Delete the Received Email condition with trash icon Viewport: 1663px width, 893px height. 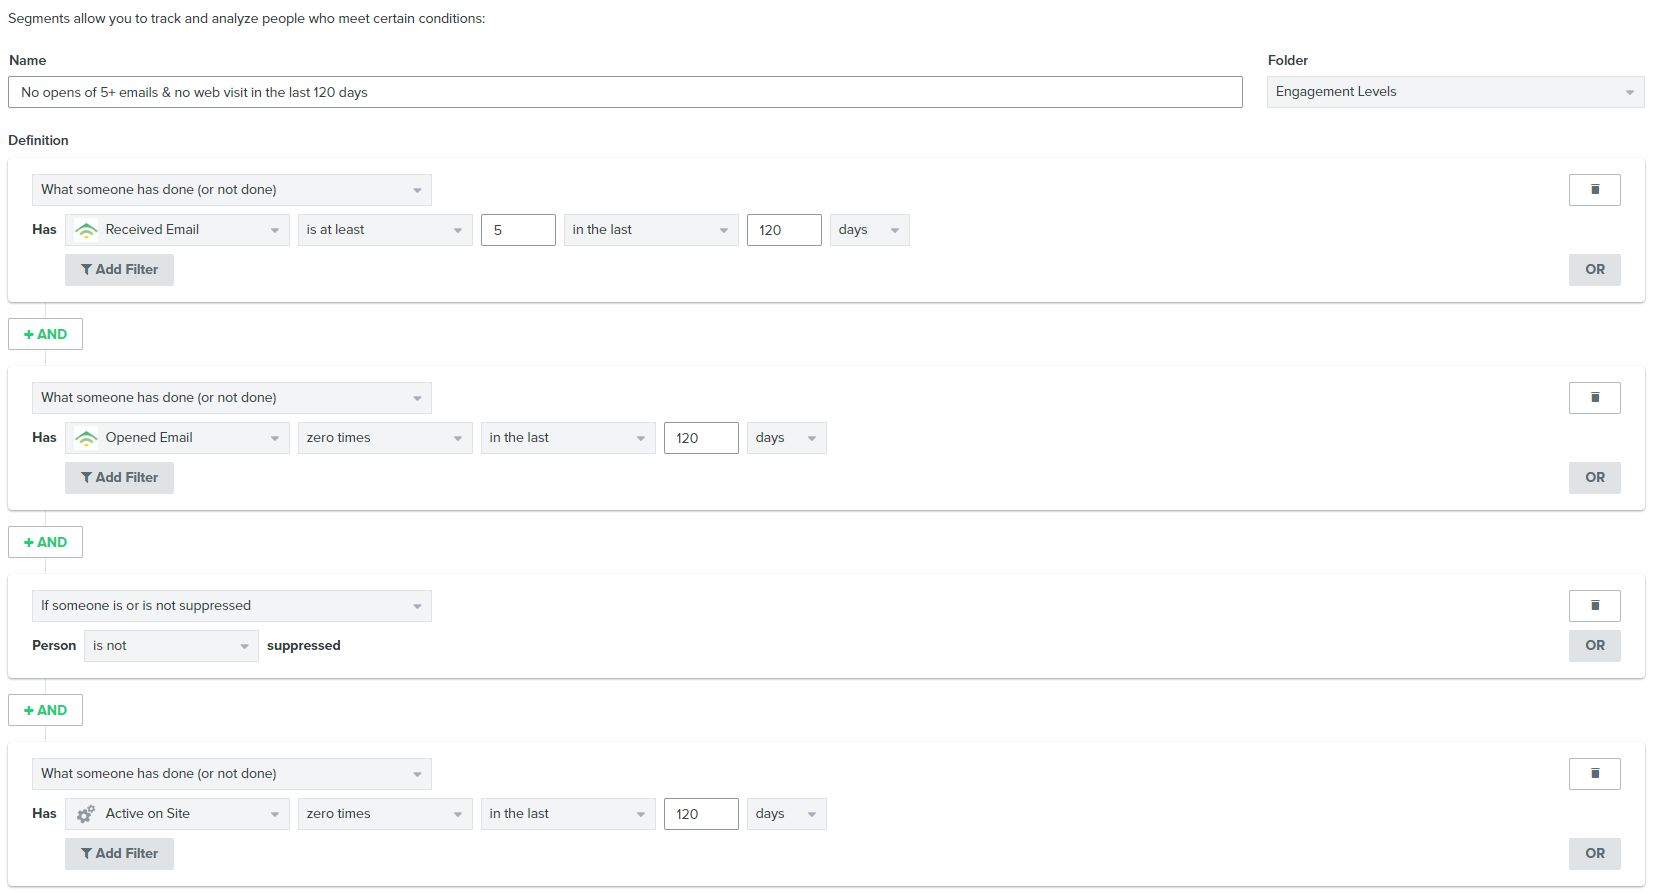point(1594,190)
